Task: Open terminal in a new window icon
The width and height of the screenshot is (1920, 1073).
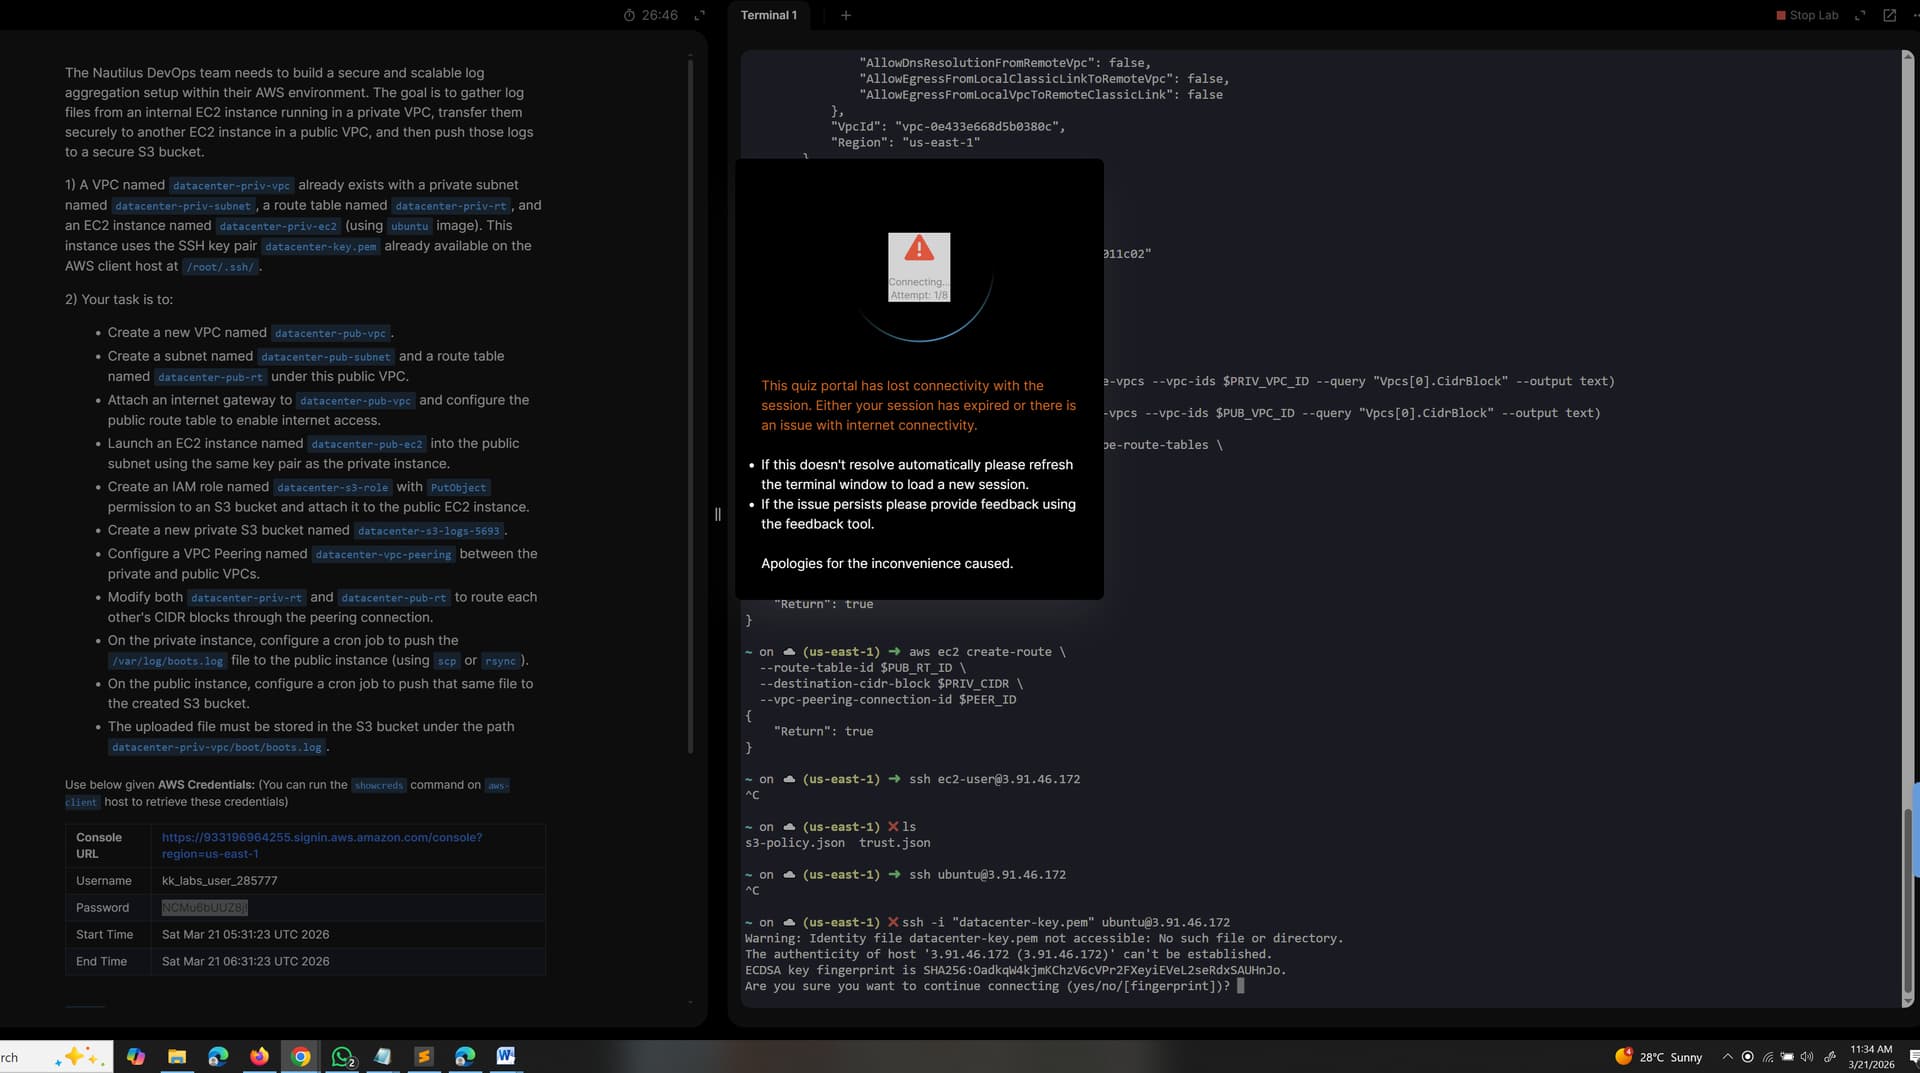Action: point(1889,15)
